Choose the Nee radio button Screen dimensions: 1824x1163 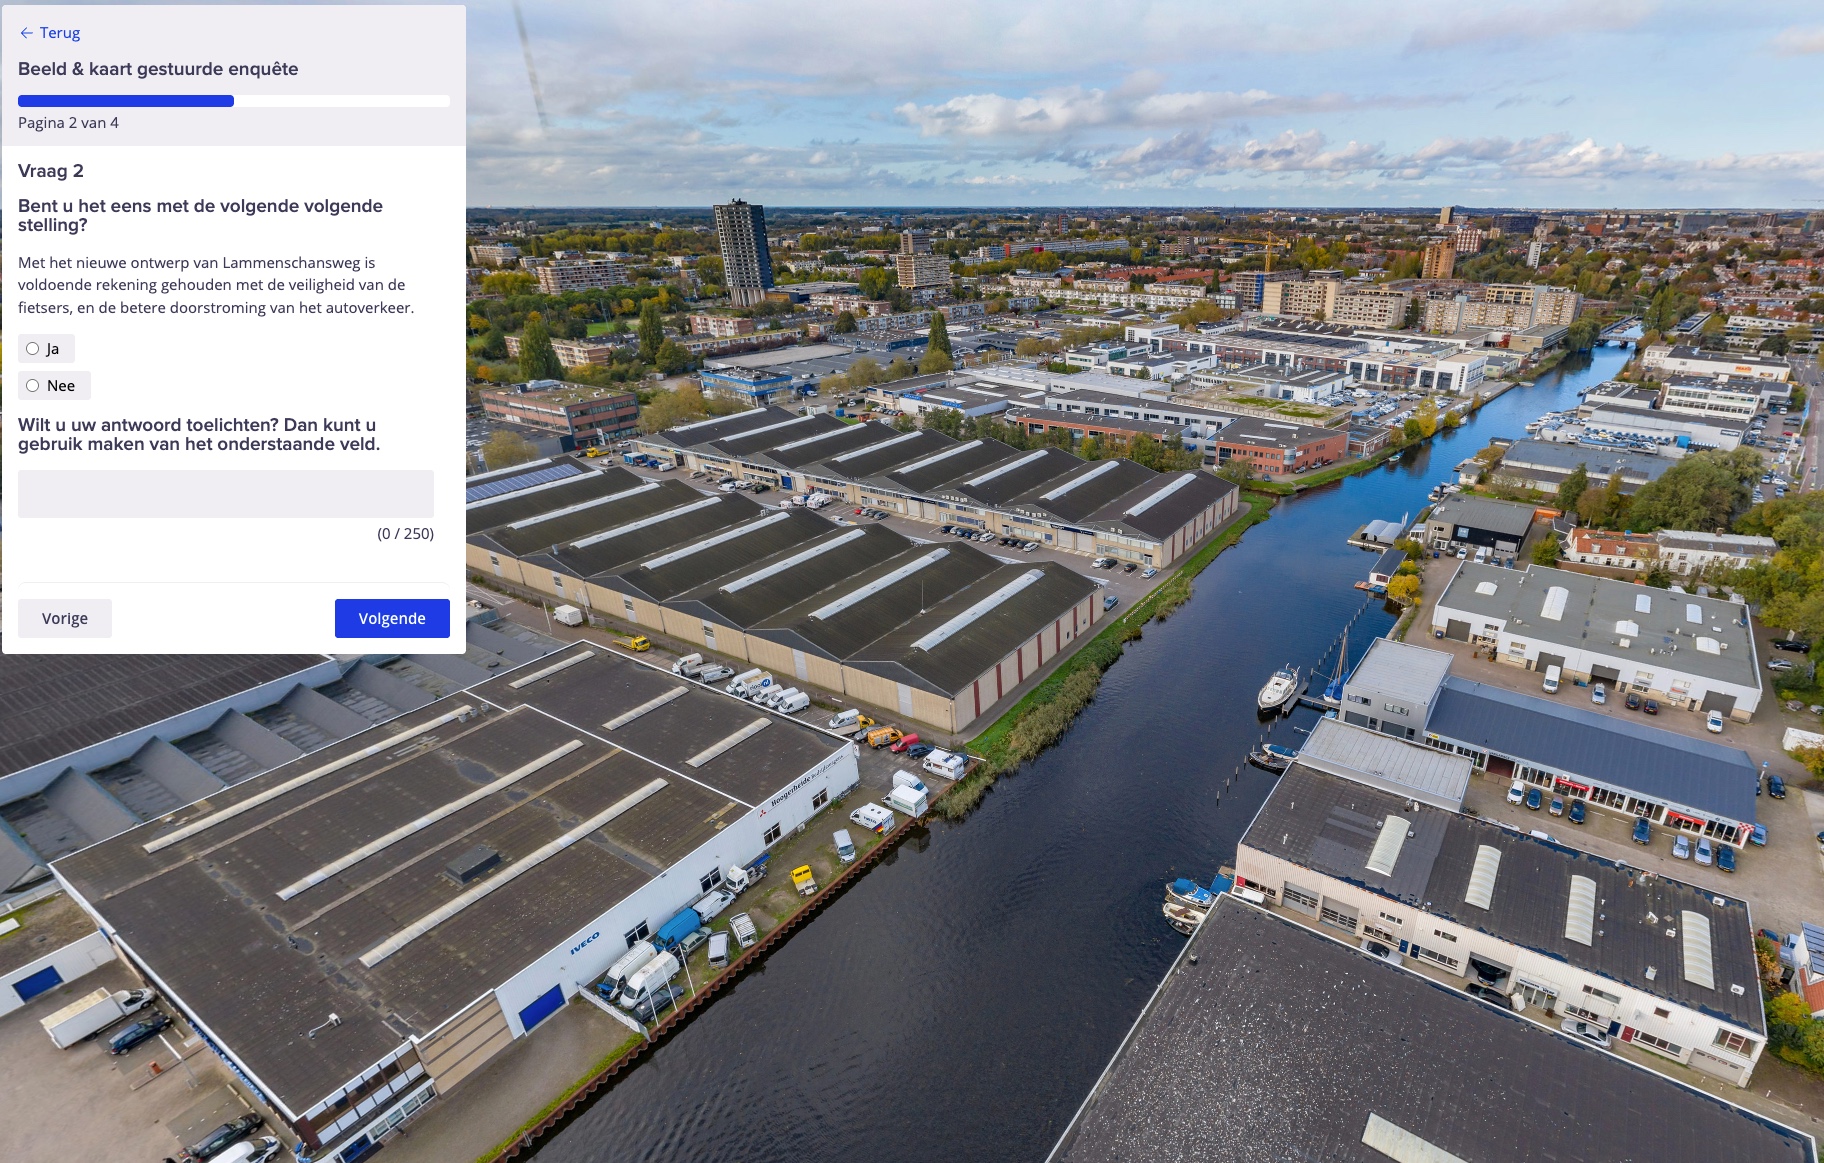tap(33, 386)
